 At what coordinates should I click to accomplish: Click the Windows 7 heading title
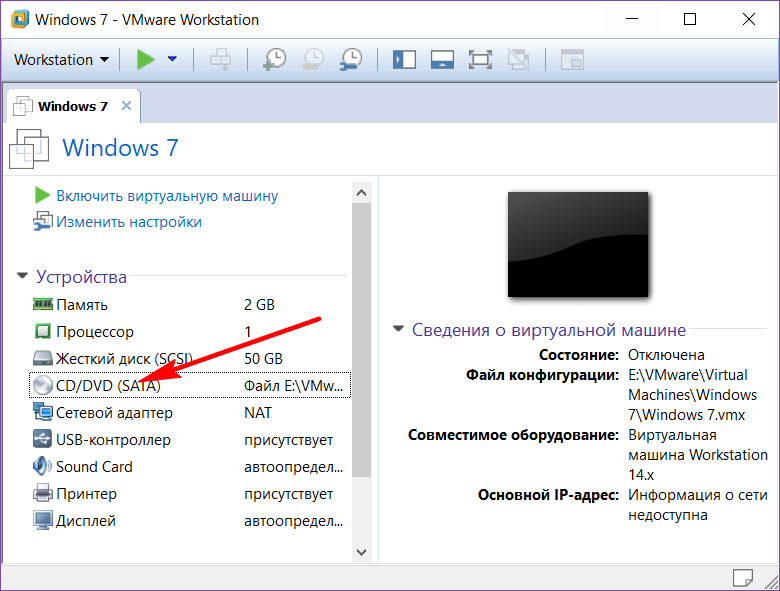(x=120, y=148)
